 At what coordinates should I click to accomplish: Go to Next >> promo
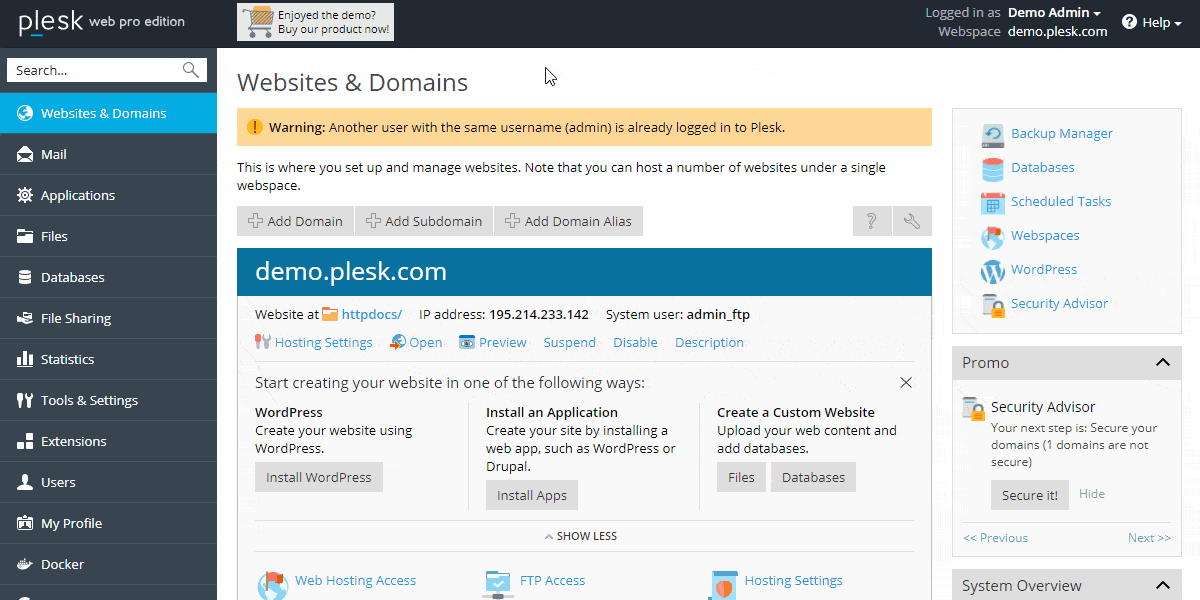1149,538
